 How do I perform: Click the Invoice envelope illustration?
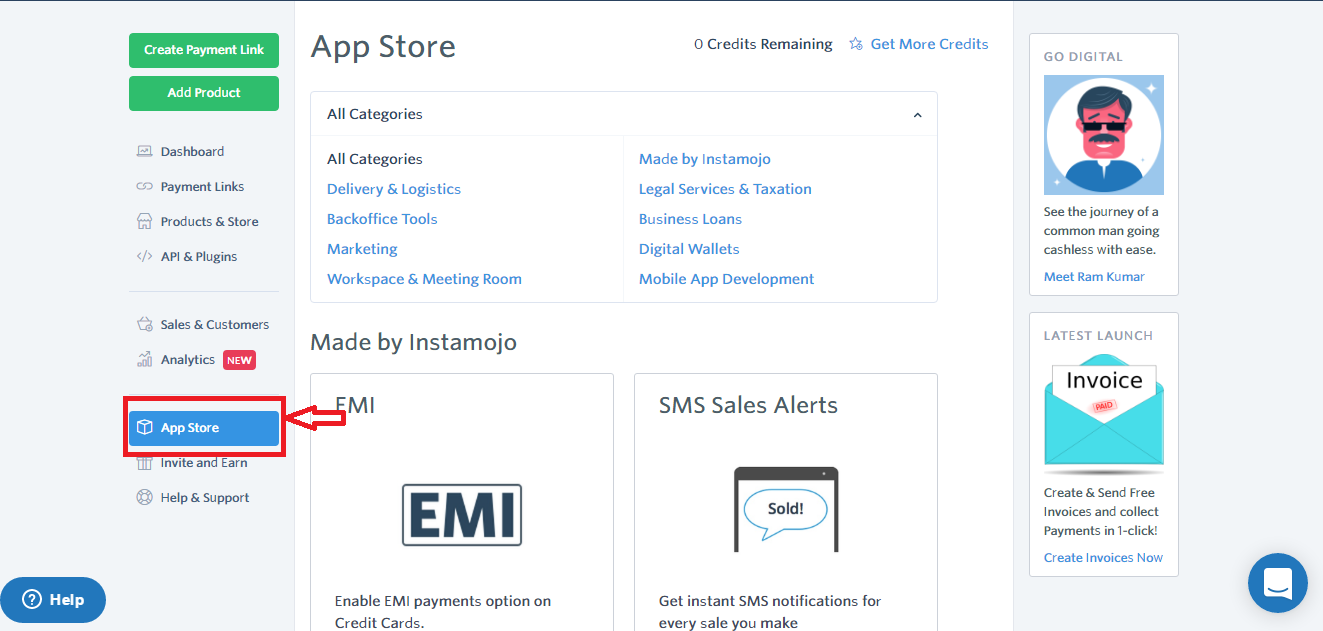coord(1104,414)
